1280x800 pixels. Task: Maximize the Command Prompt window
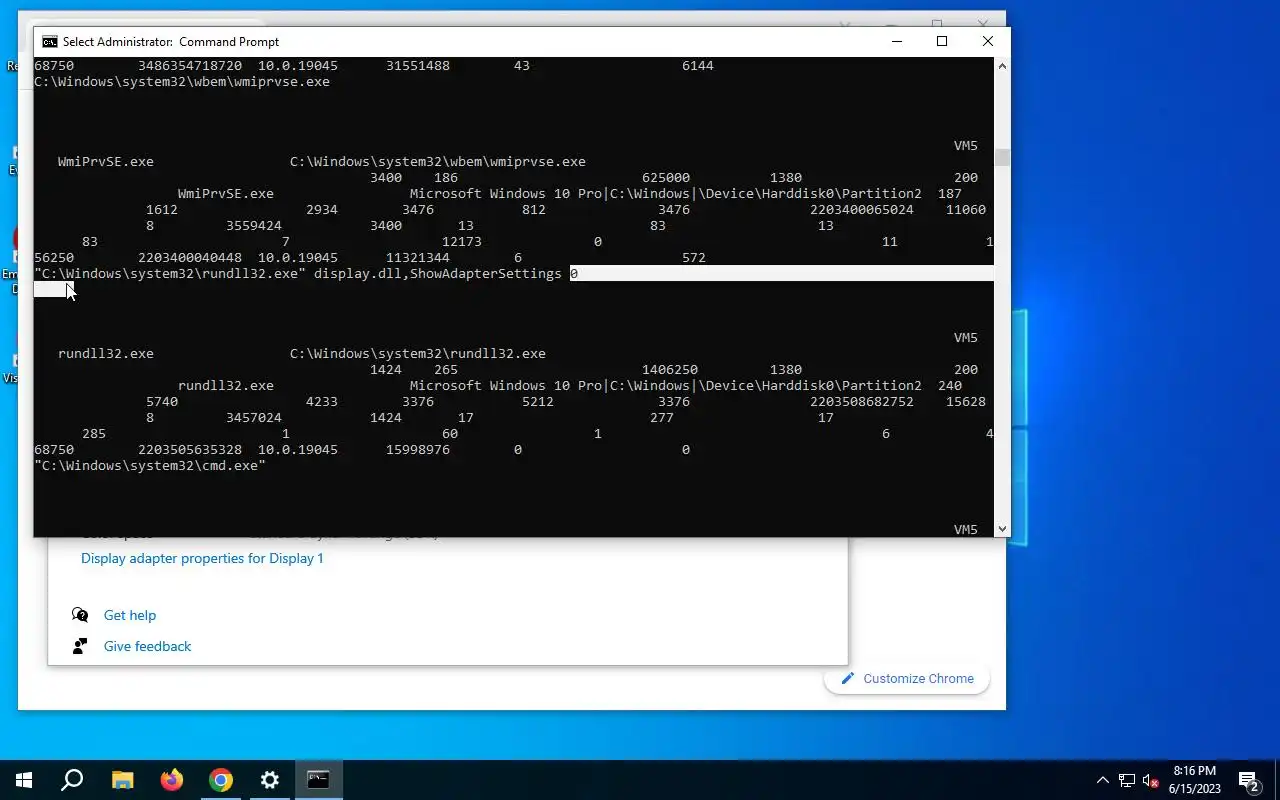942,41
